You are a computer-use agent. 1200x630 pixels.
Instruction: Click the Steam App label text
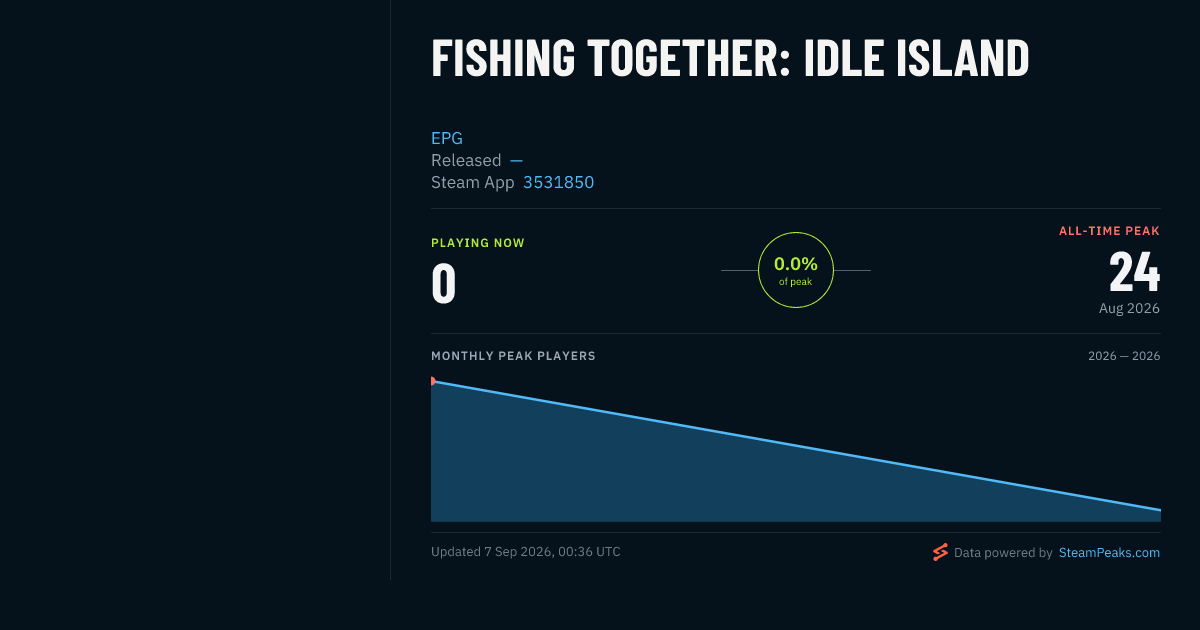coord(473,182)
